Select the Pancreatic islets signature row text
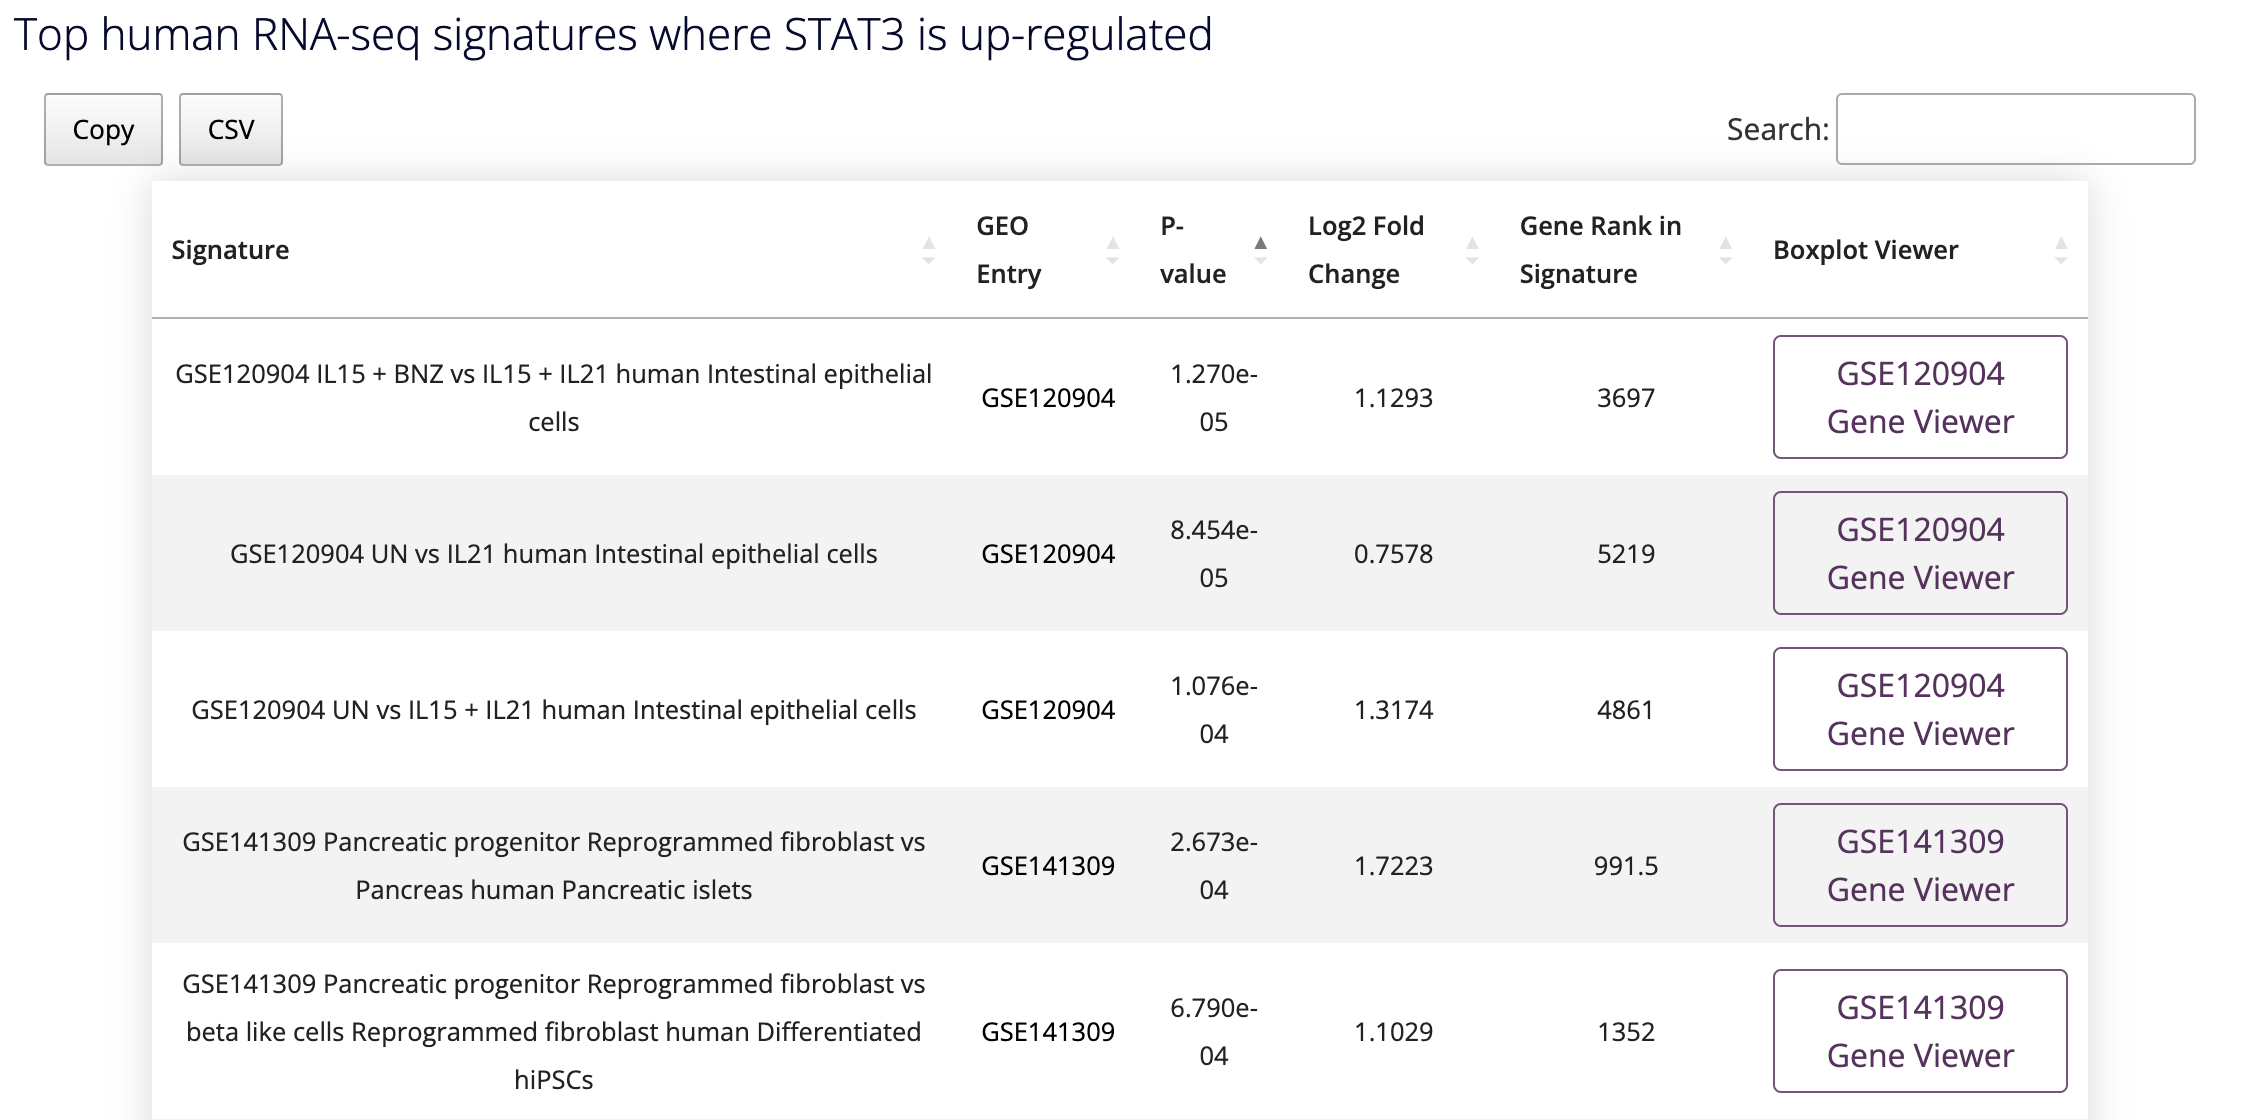Screen dimensions: 2248x1120 coord(553,866)
